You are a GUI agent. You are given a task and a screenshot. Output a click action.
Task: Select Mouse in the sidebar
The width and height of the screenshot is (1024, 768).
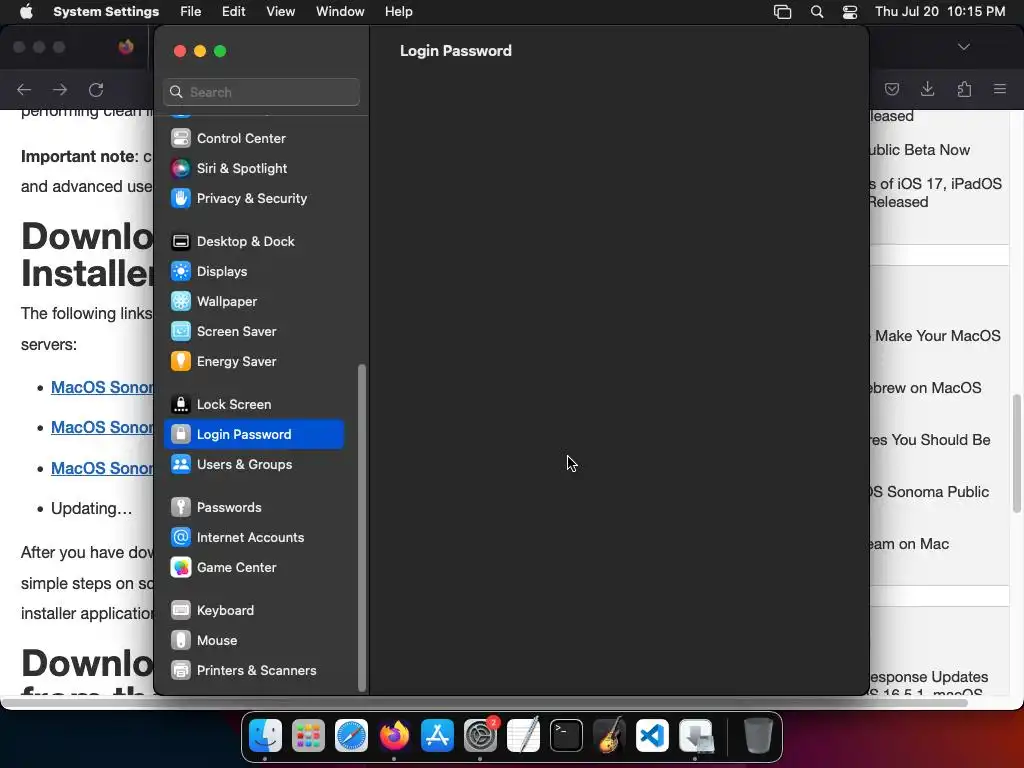(x=253, y=641)
